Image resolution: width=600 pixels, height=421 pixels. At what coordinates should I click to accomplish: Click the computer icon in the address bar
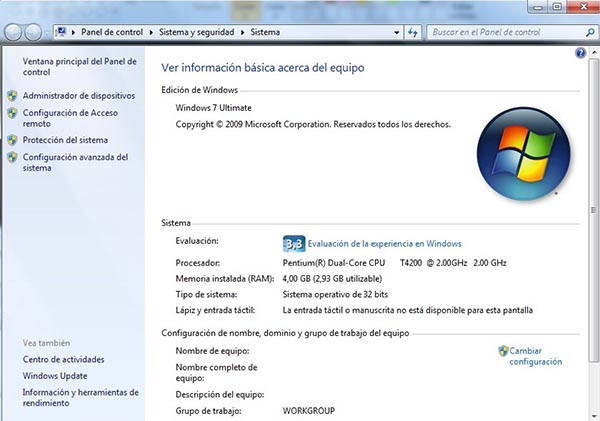[x=61, y=32]
